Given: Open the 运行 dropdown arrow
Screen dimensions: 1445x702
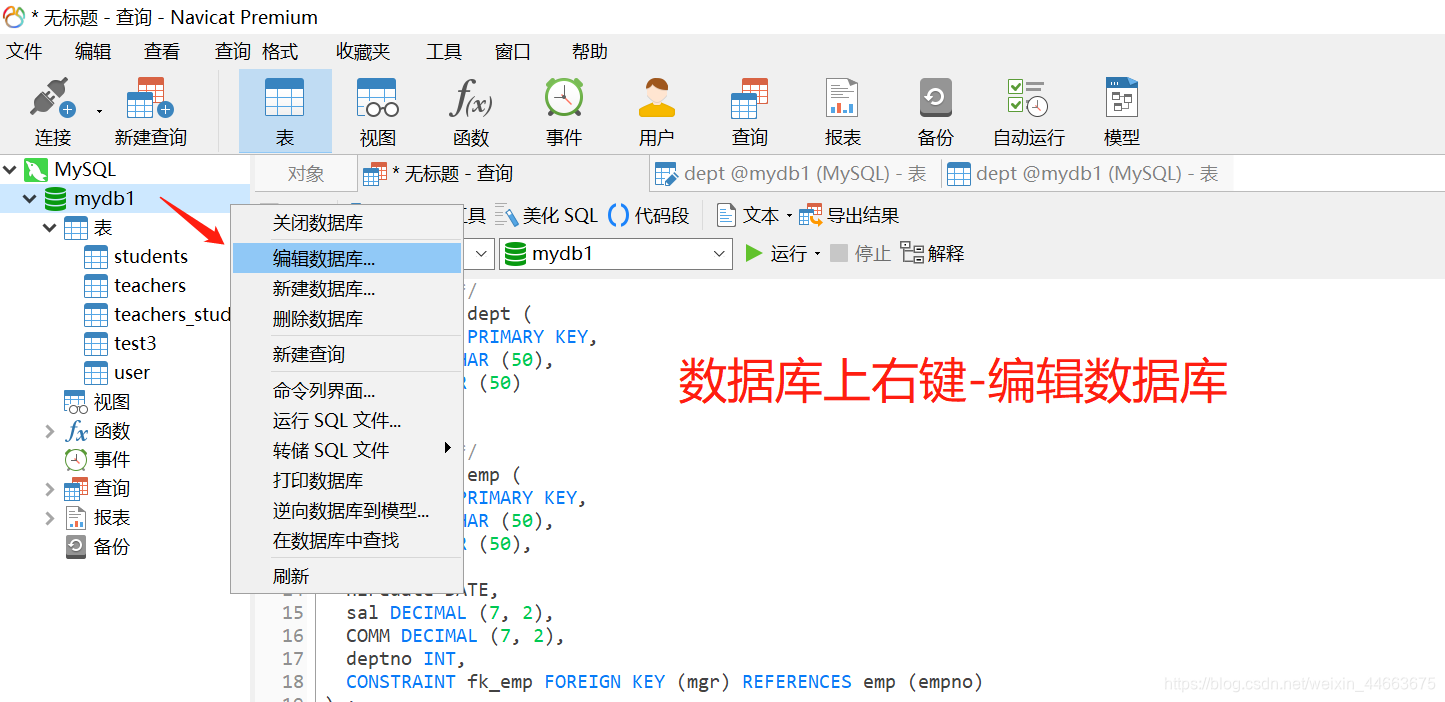Looking at the screenshot, I should point(817,254).
